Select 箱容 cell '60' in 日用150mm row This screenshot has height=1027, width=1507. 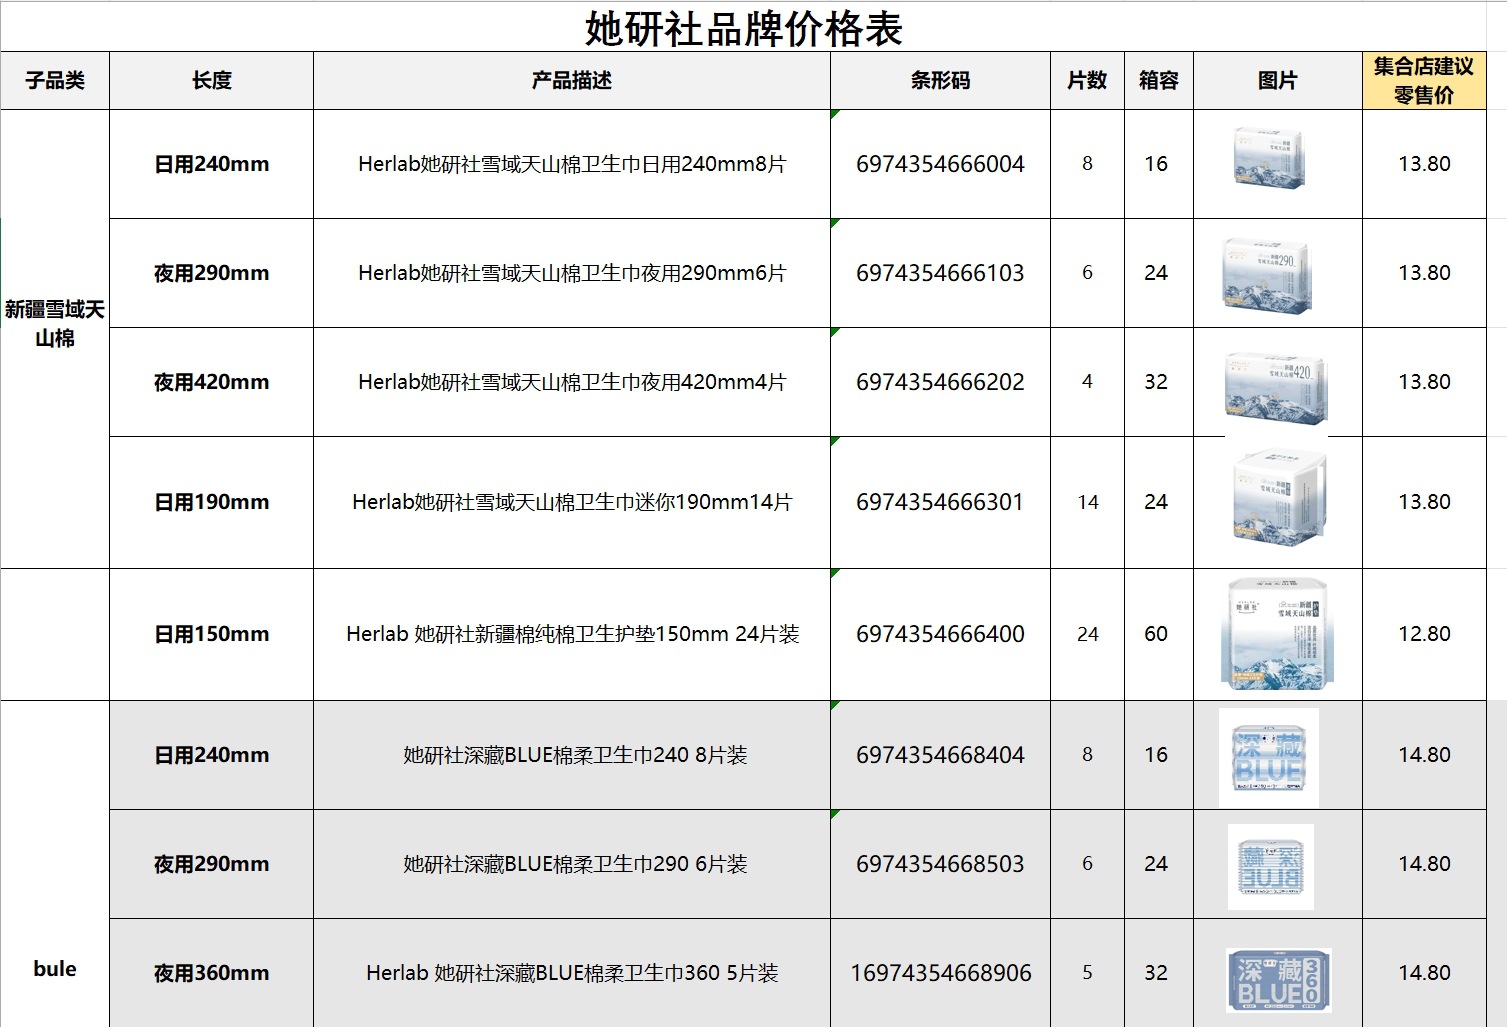tap(1159, 634)
